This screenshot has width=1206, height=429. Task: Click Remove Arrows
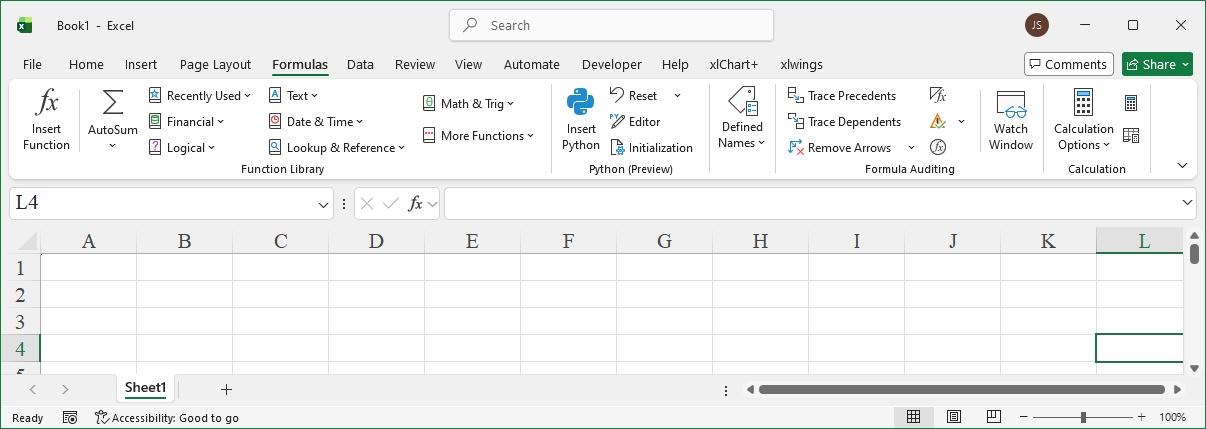(840, 148)
